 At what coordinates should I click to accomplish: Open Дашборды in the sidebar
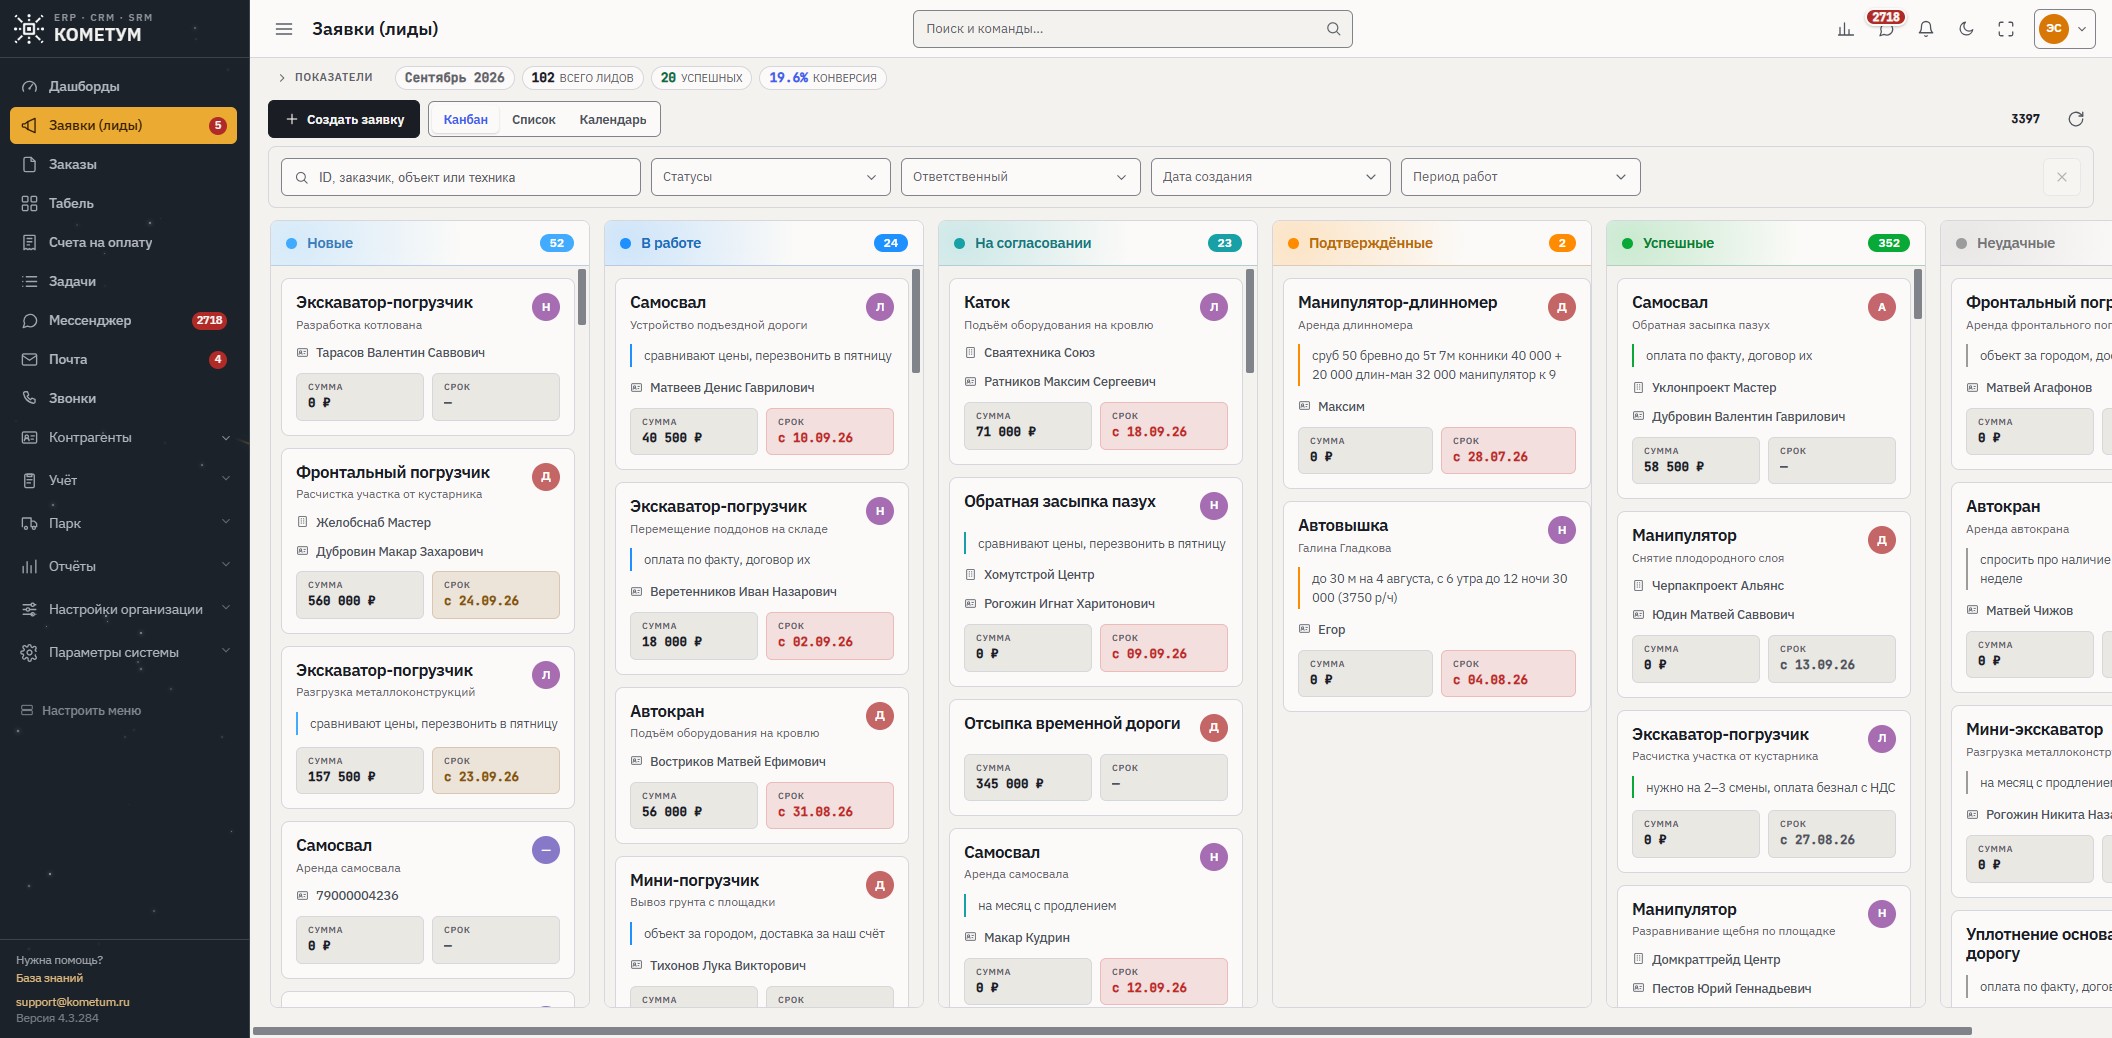pyautogui.click(x=124, y=86)
